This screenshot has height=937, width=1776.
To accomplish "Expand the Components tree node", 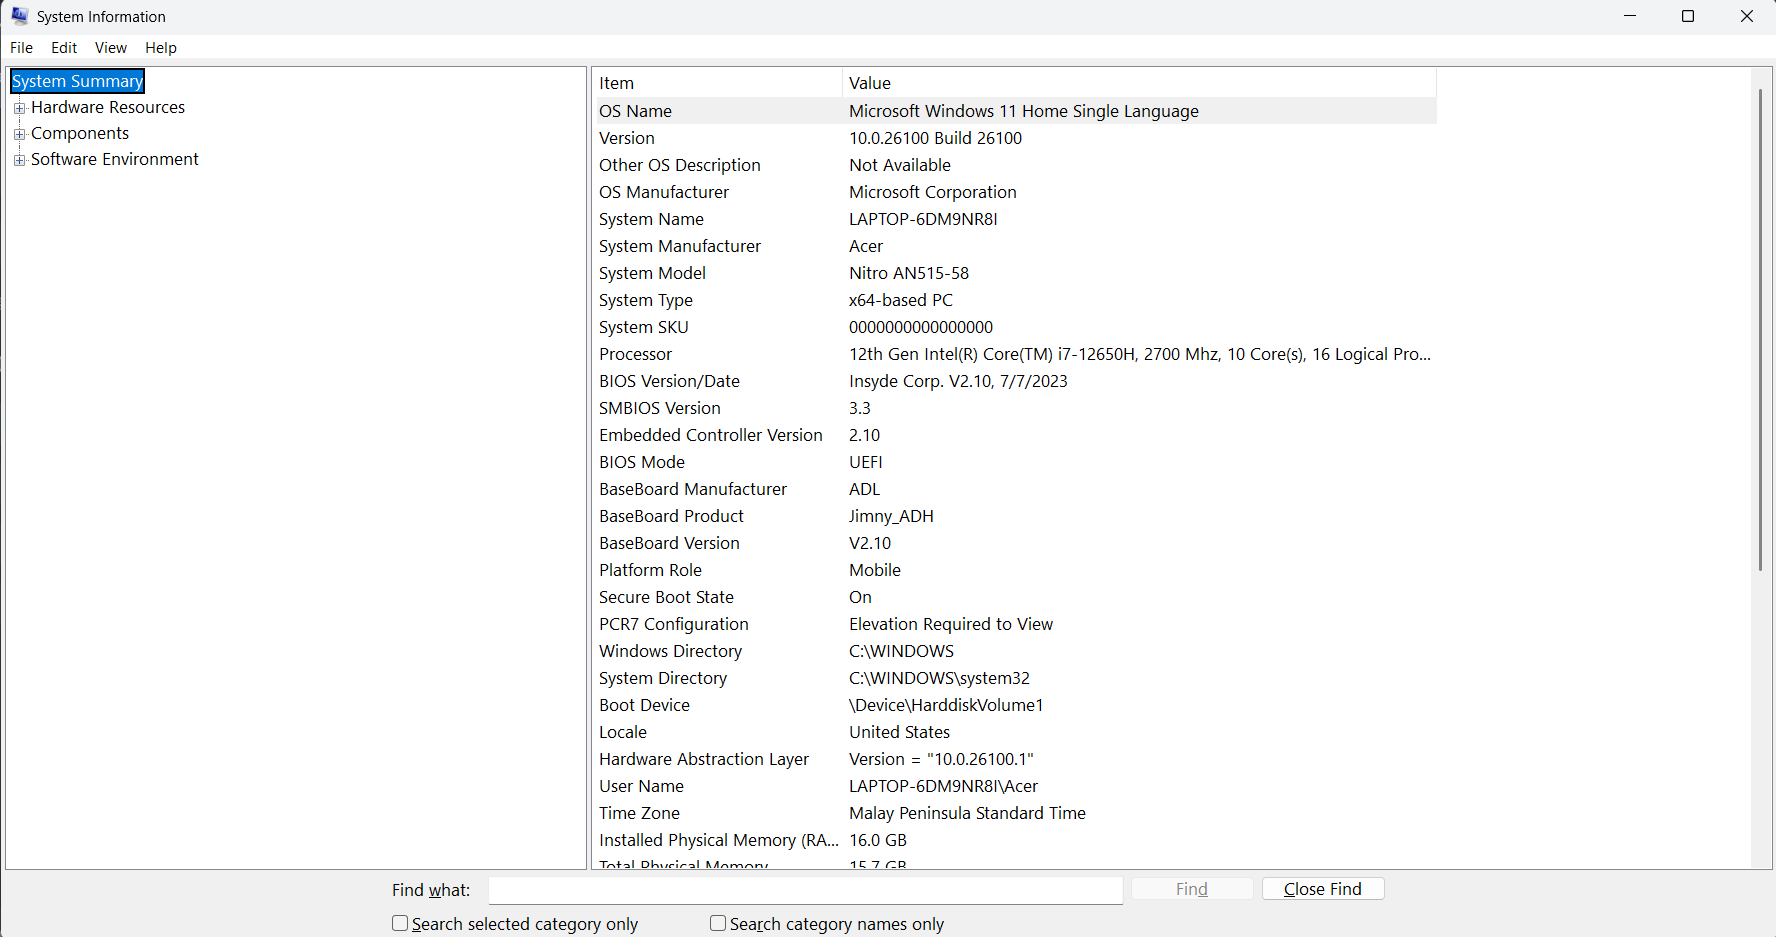I will coord(19,134).
